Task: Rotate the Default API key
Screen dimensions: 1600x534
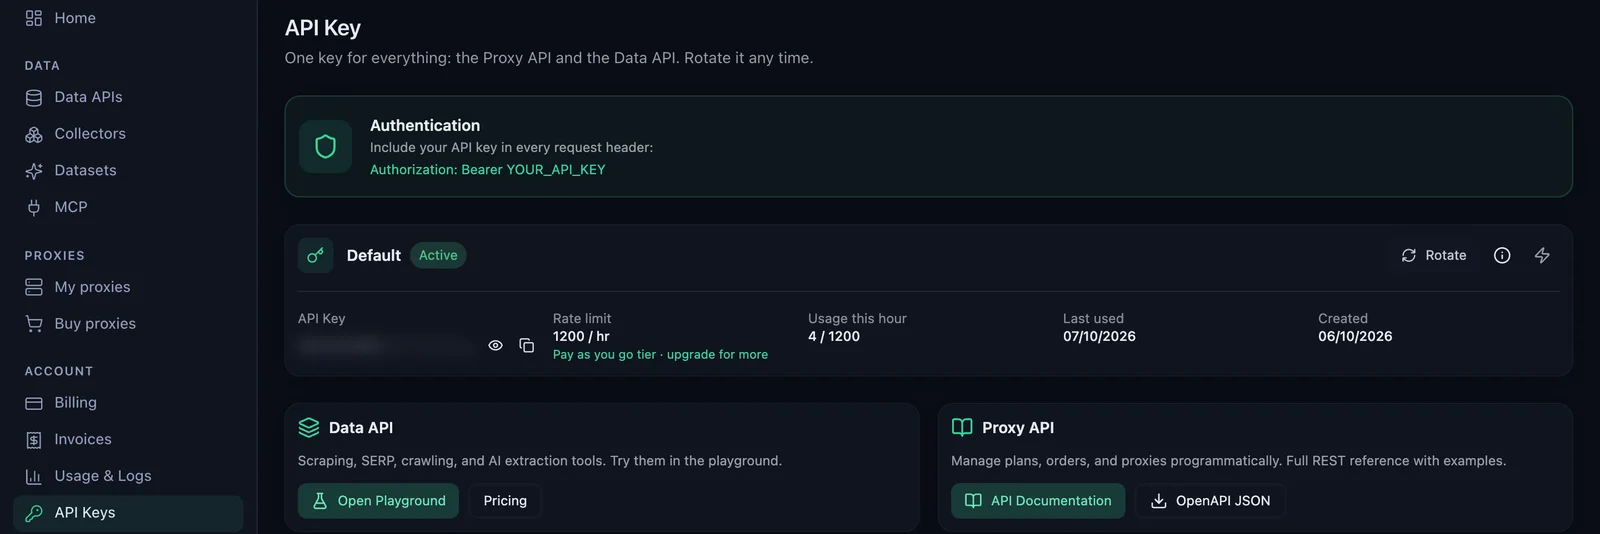Action: click(x=1434, y=255)
